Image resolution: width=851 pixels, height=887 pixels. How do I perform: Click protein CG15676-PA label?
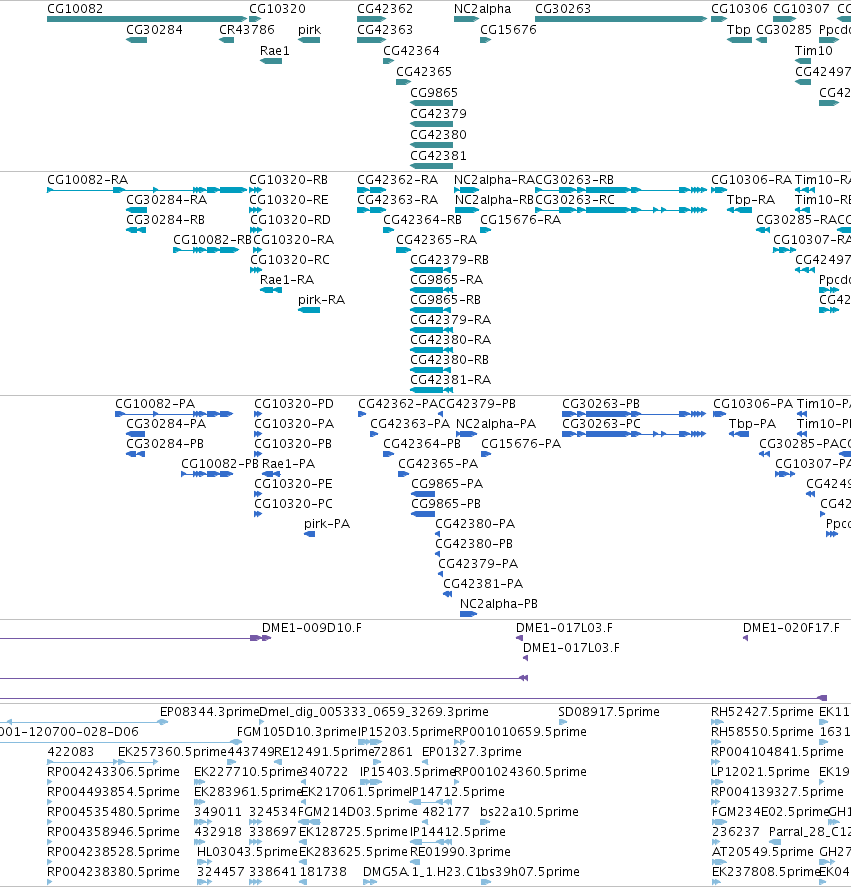[521, 444]
